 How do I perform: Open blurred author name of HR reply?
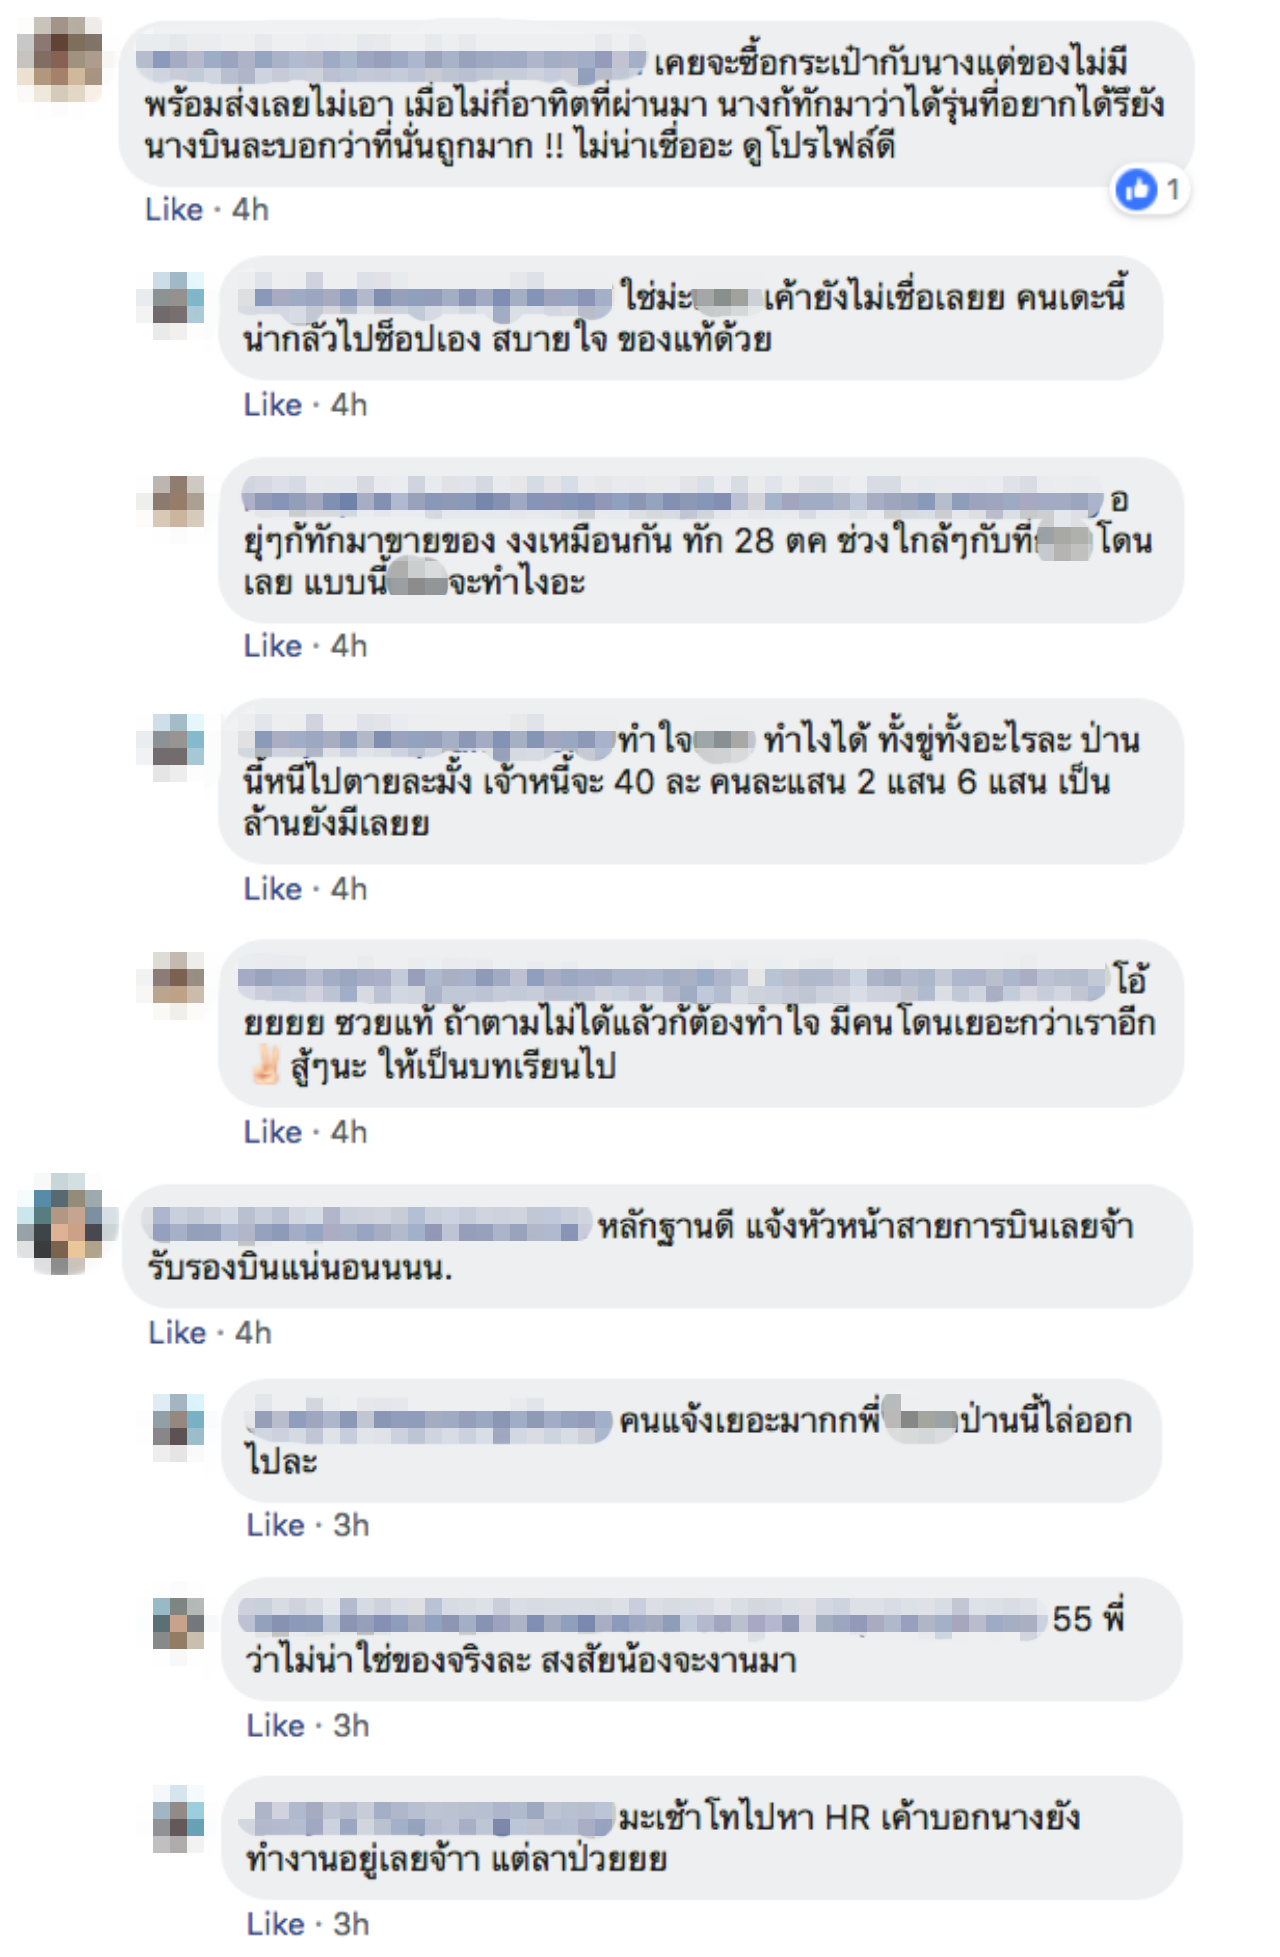pyautogui.click(x=430, y=1817)
